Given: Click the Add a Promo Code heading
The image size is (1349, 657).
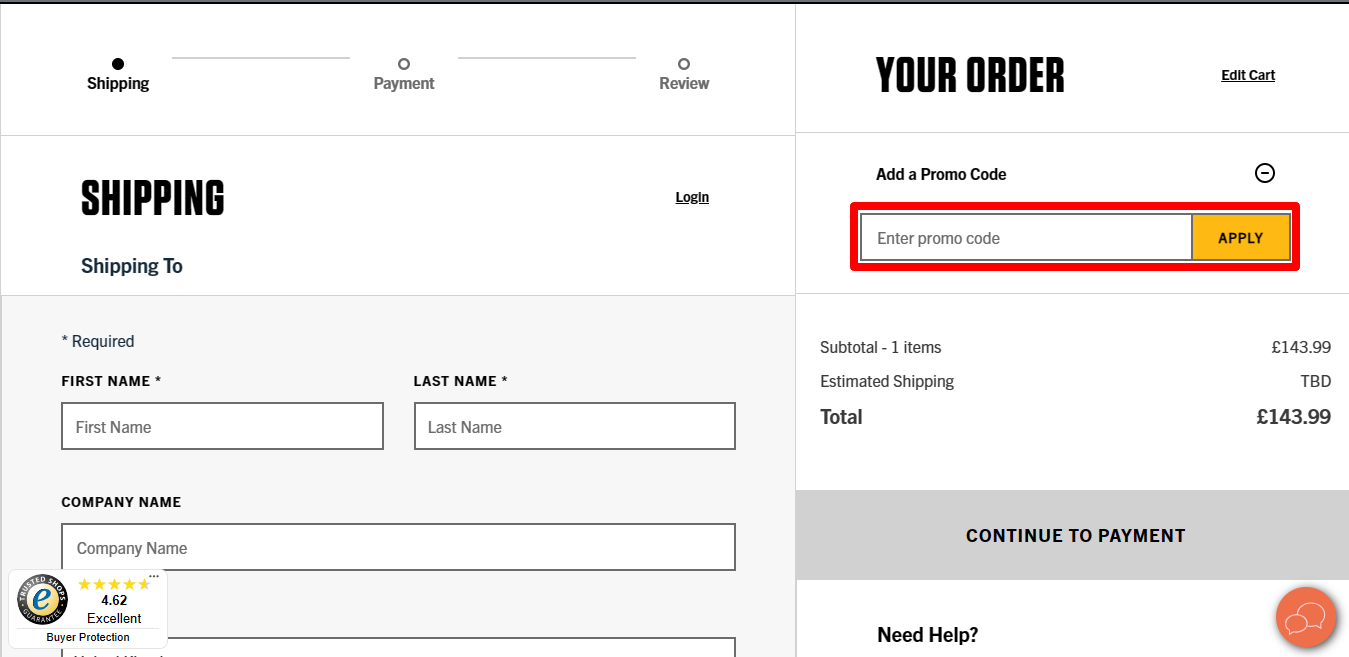Looking at the screenshot, I should tap(941, 174).
